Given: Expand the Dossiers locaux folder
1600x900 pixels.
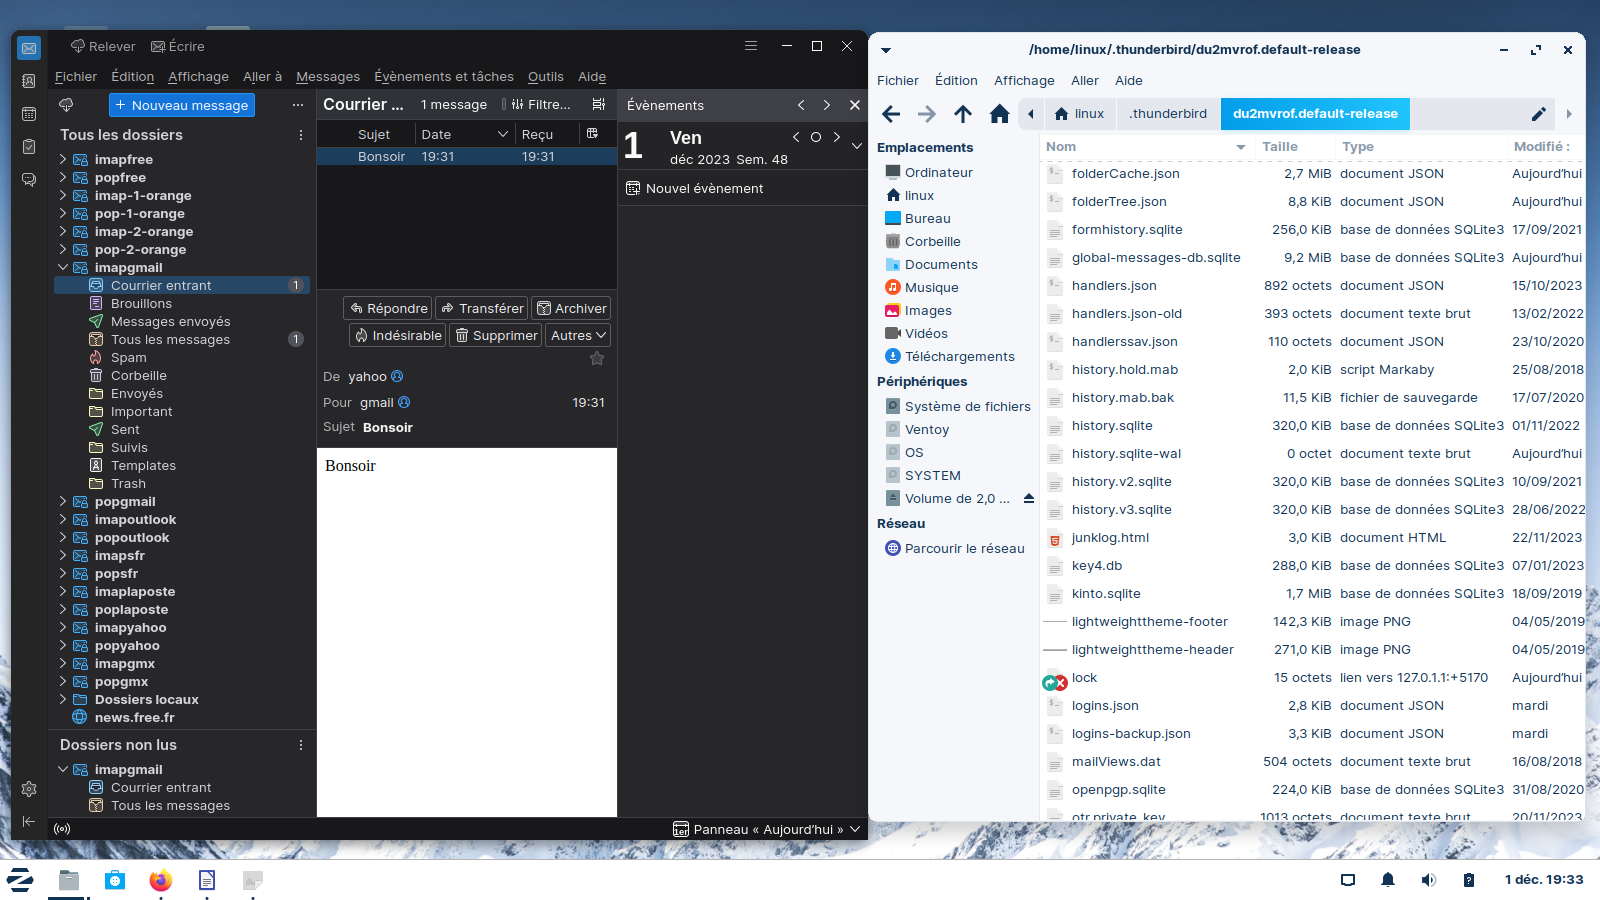Looking at the screenshot, I should 63,699.
